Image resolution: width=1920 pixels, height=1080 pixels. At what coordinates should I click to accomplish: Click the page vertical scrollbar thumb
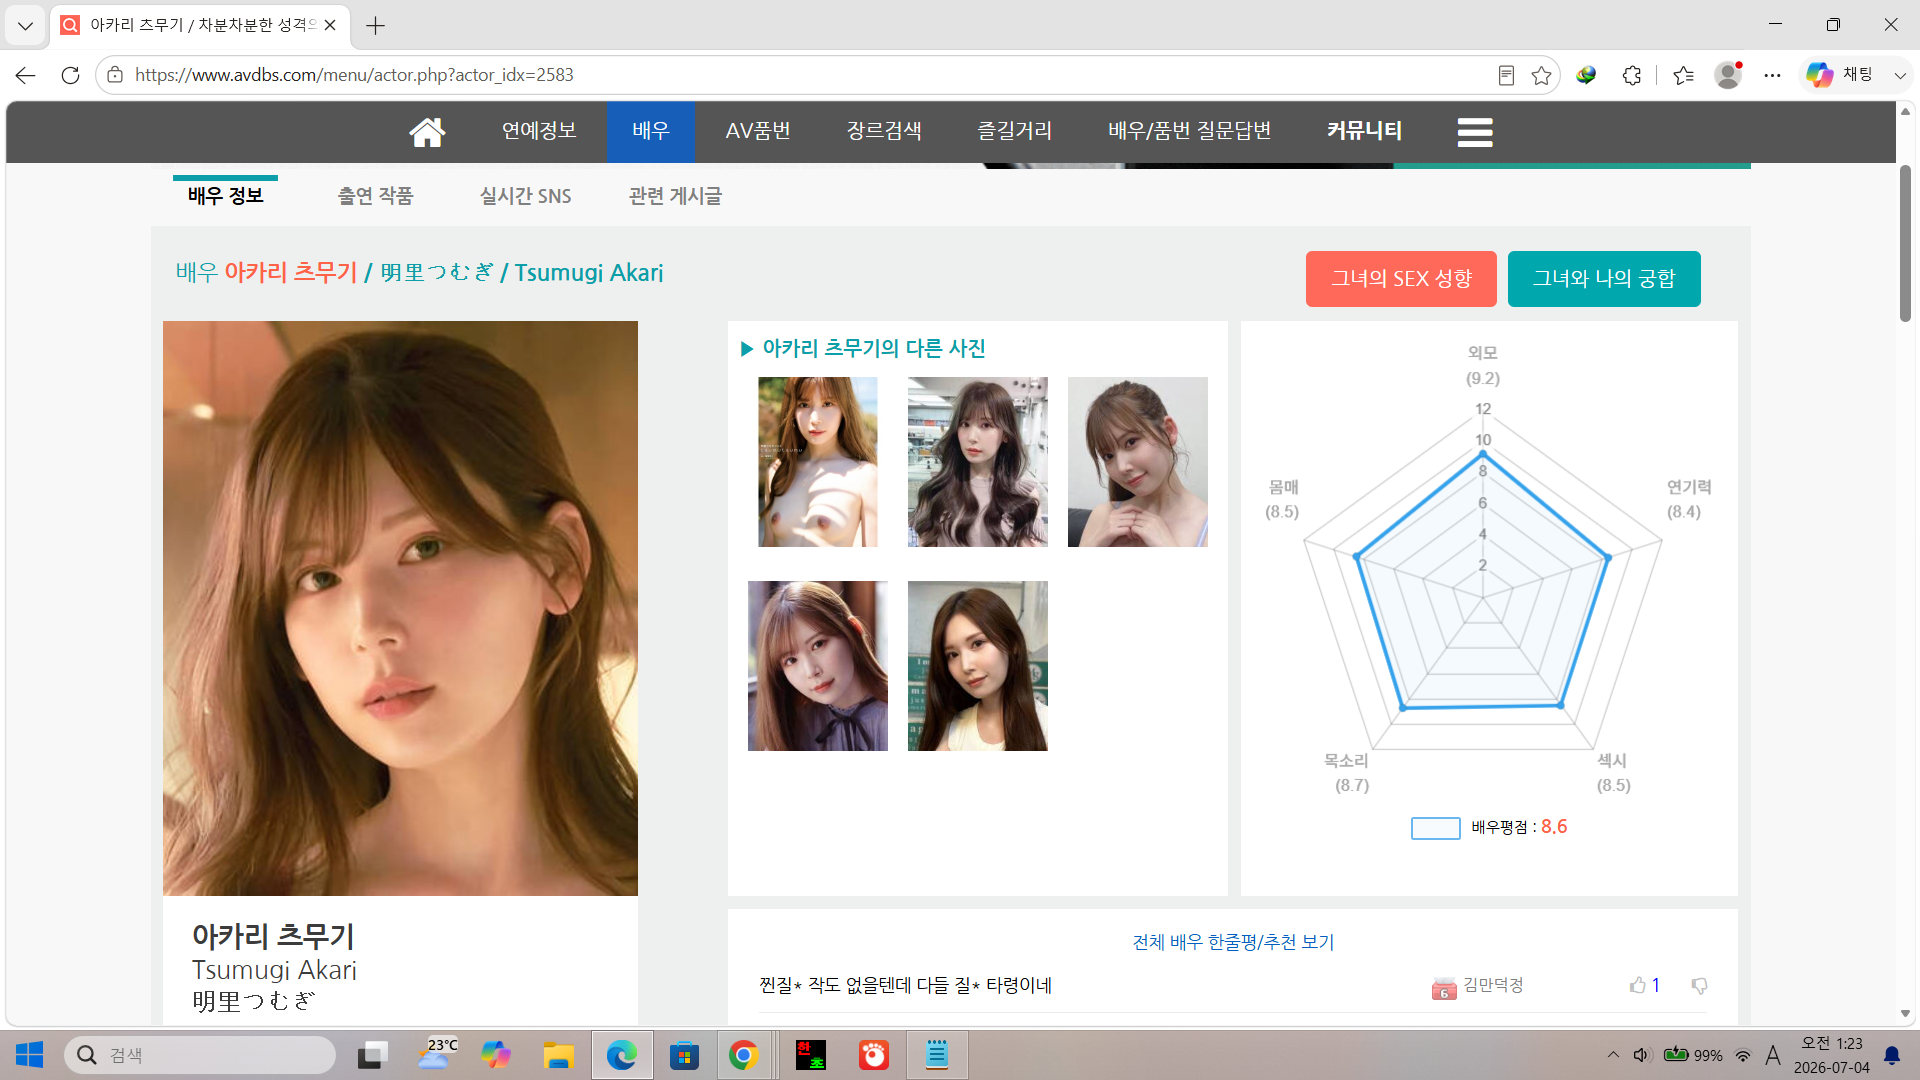(x=1905, y=243)
